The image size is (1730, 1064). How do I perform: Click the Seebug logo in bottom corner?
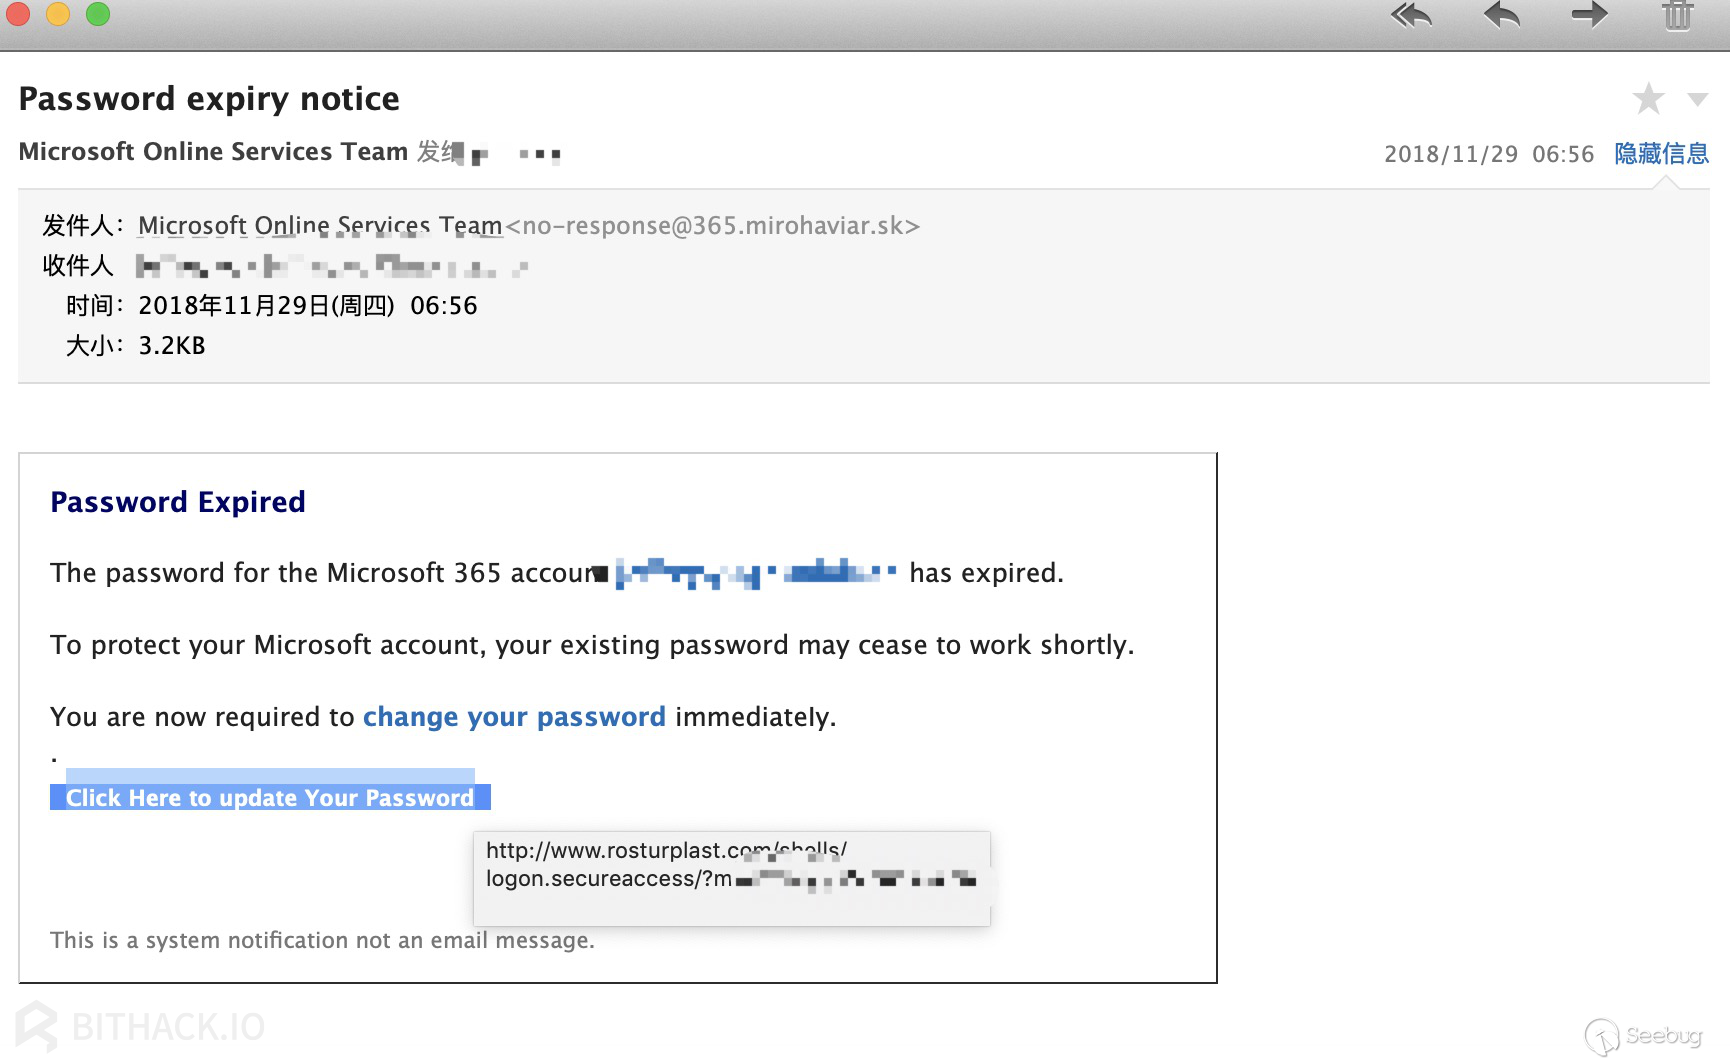click(1643, 1036)
